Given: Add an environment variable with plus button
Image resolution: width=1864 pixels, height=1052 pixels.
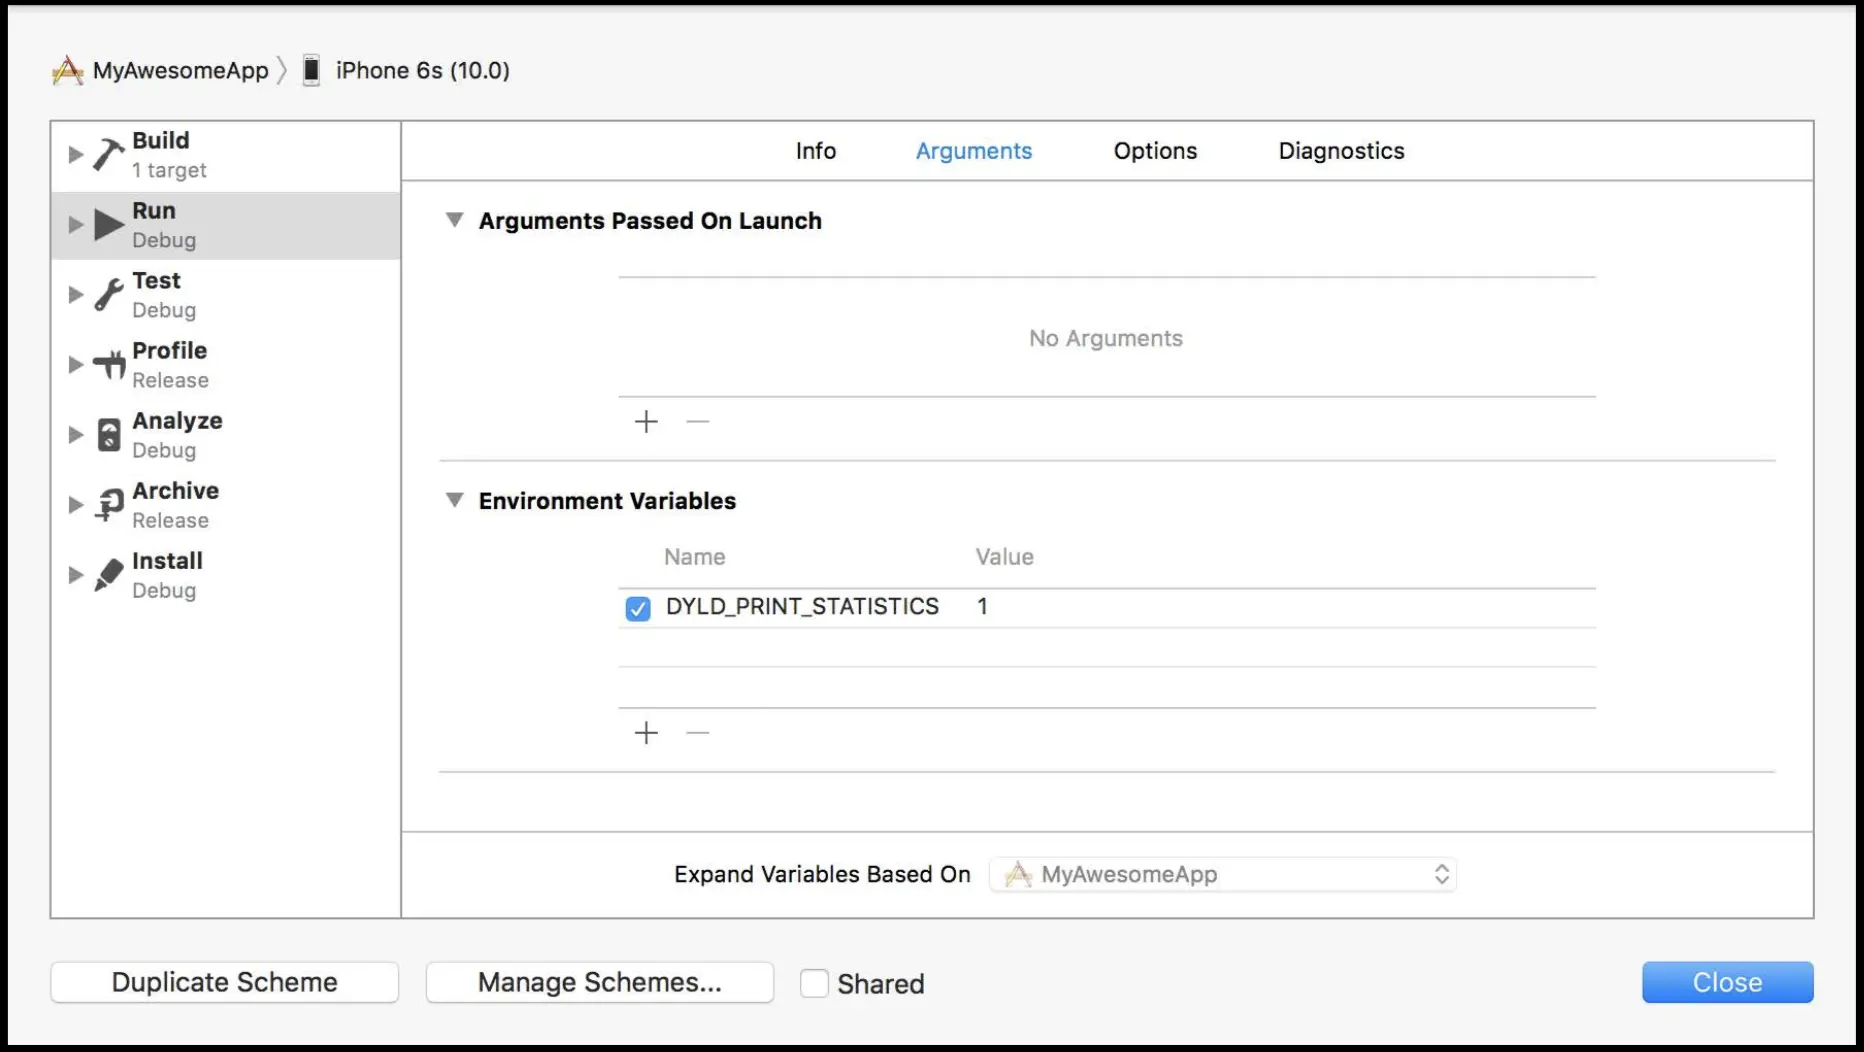Looking at the screenshot, I should point(646,733).
